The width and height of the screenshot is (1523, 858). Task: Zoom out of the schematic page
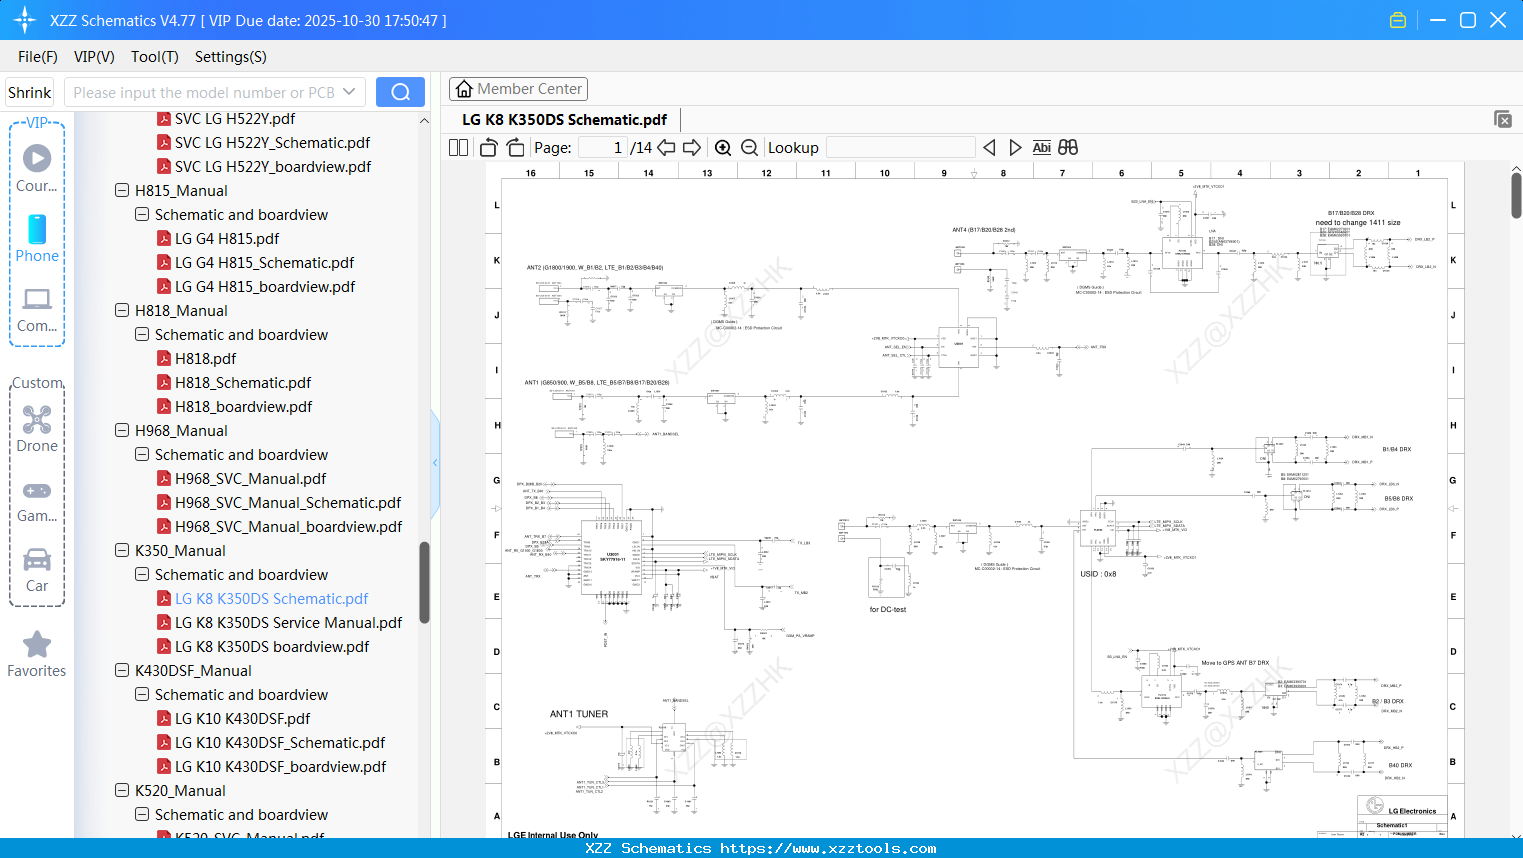[x=749, y=147]
